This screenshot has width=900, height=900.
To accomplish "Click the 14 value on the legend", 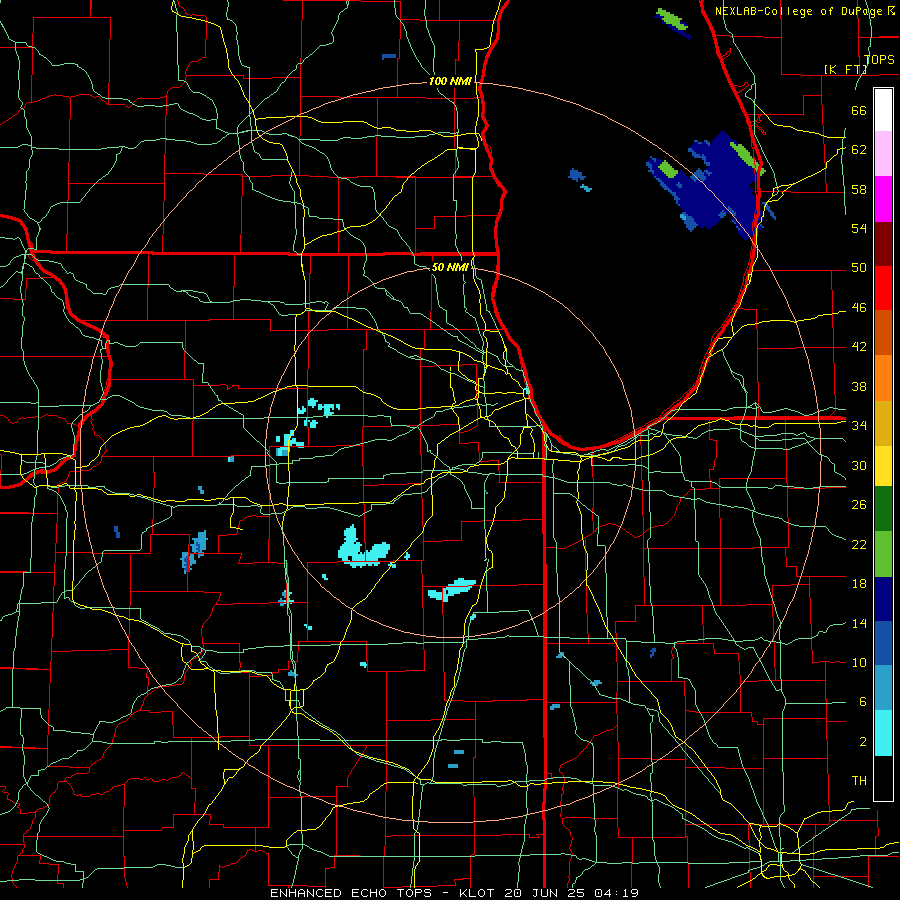I will pos(859,623).
